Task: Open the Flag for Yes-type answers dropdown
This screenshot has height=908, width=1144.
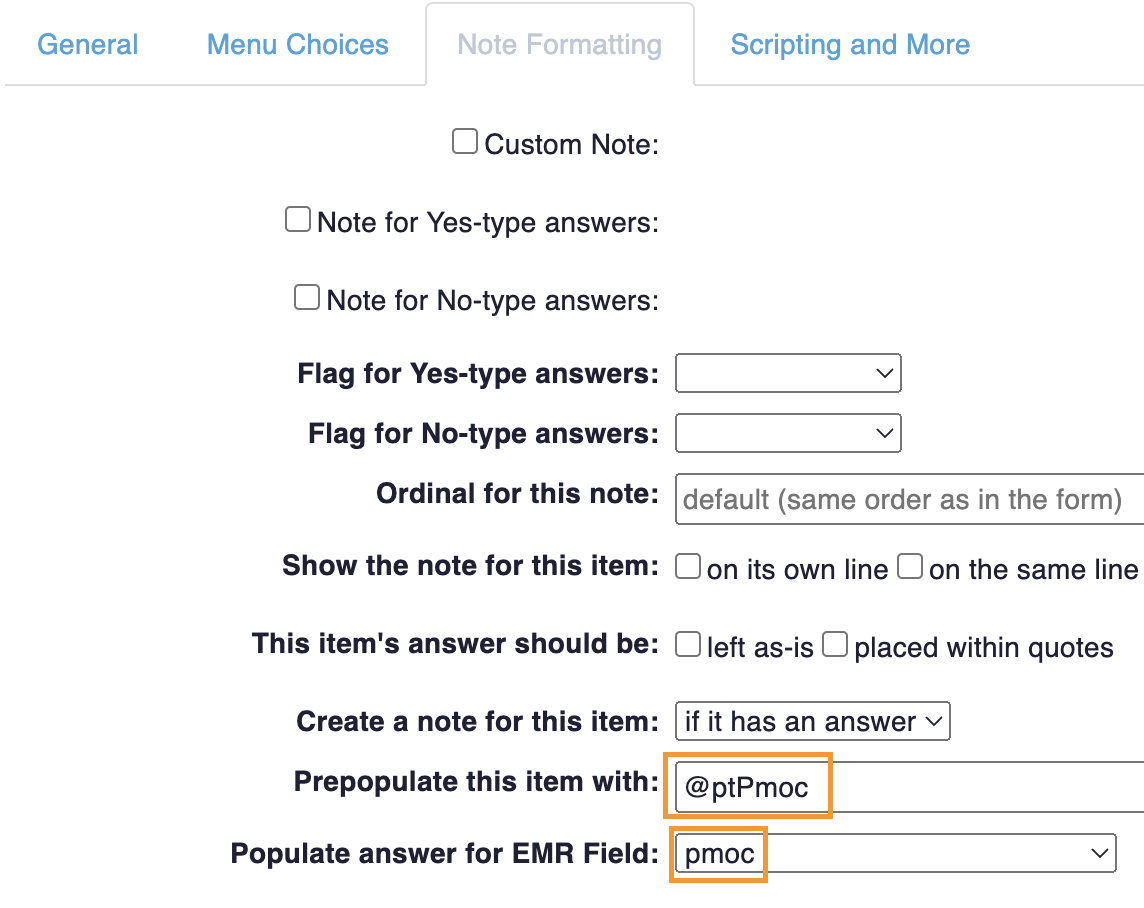Action: pyautogui.click(x=788, y=374)
